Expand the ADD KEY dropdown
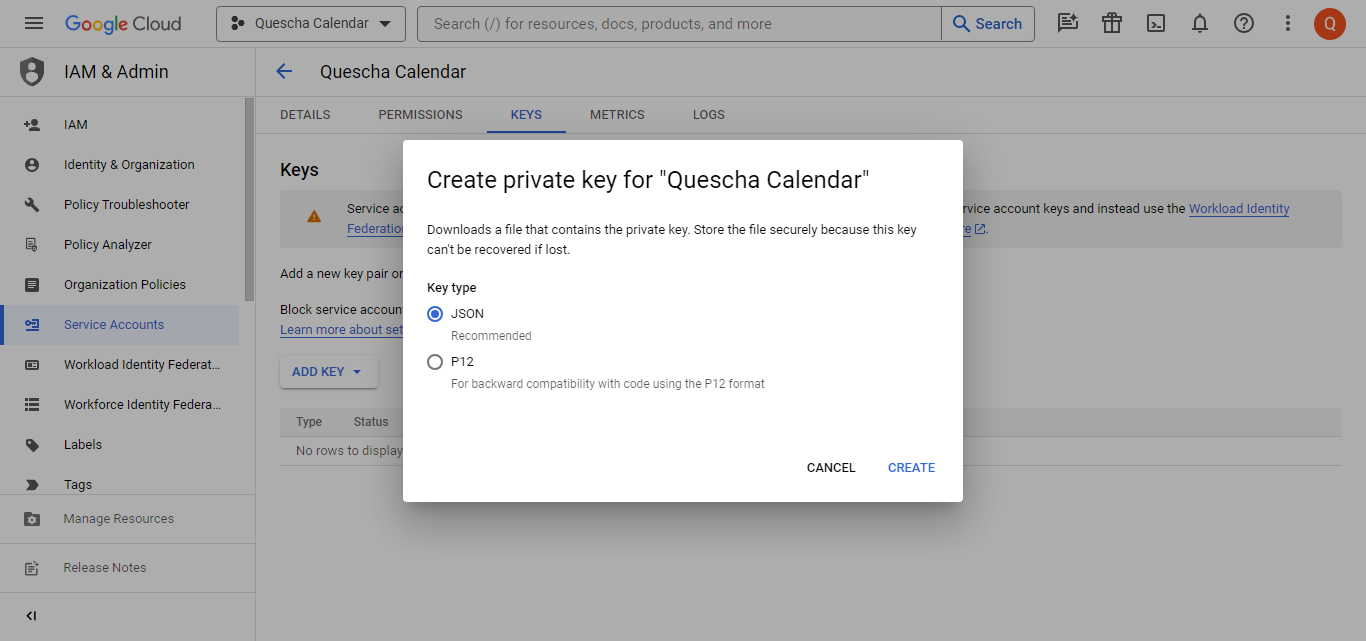The height and width of the screenshot is (641, 1366). click(328, 372)
